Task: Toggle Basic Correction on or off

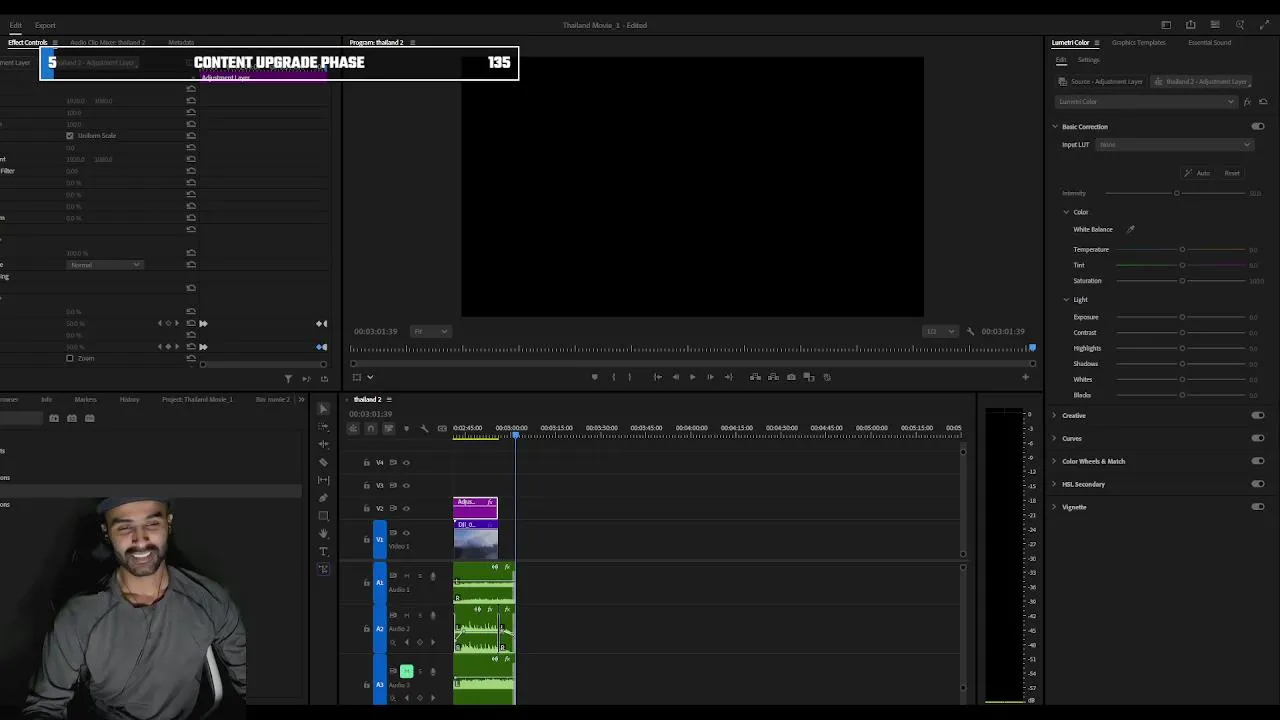Action: click(x=1258, y=126)
